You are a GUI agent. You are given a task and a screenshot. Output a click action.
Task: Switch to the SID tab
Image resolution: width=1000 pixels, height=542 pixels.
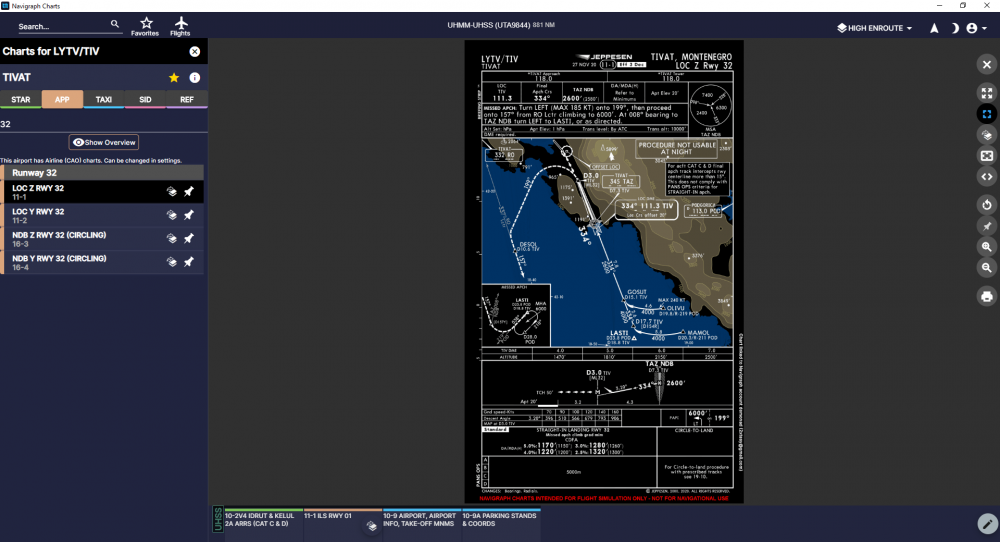click(145, 99)
